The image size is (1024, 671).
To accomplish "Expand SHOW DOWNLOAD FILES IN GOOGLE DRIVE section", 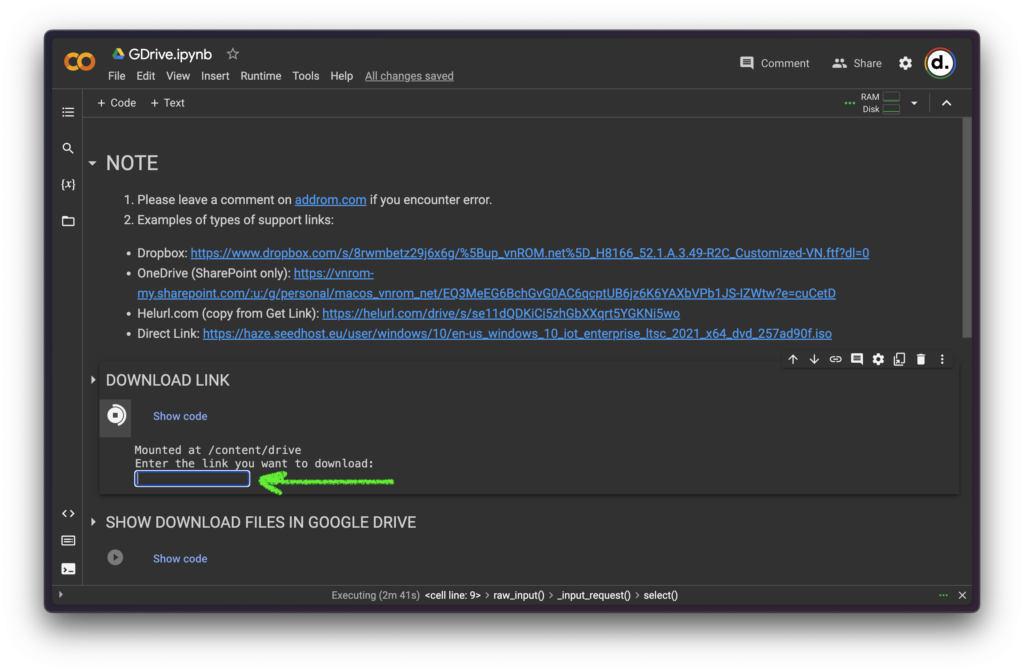I will coord(93,522).
